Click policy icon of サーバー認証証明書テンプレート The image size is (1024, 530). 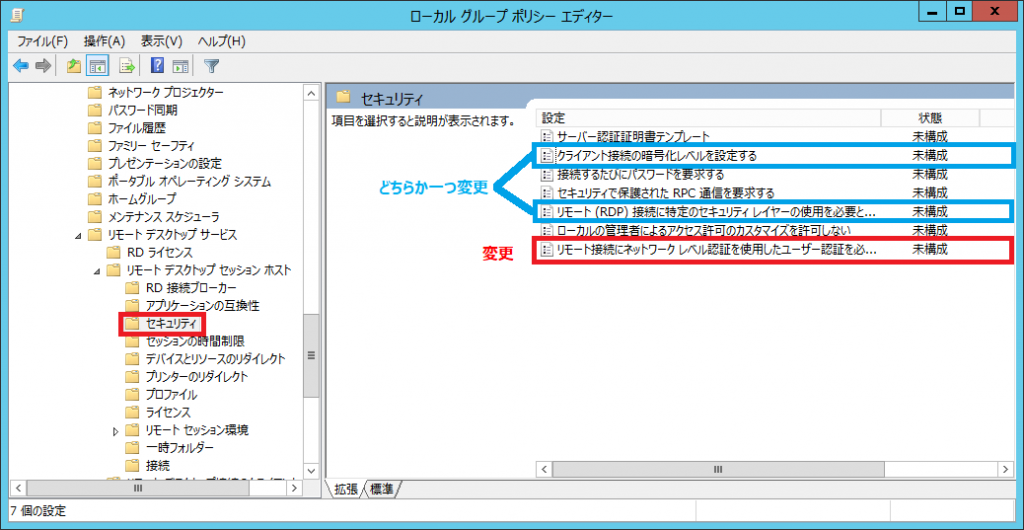click(x=547, y=136)
